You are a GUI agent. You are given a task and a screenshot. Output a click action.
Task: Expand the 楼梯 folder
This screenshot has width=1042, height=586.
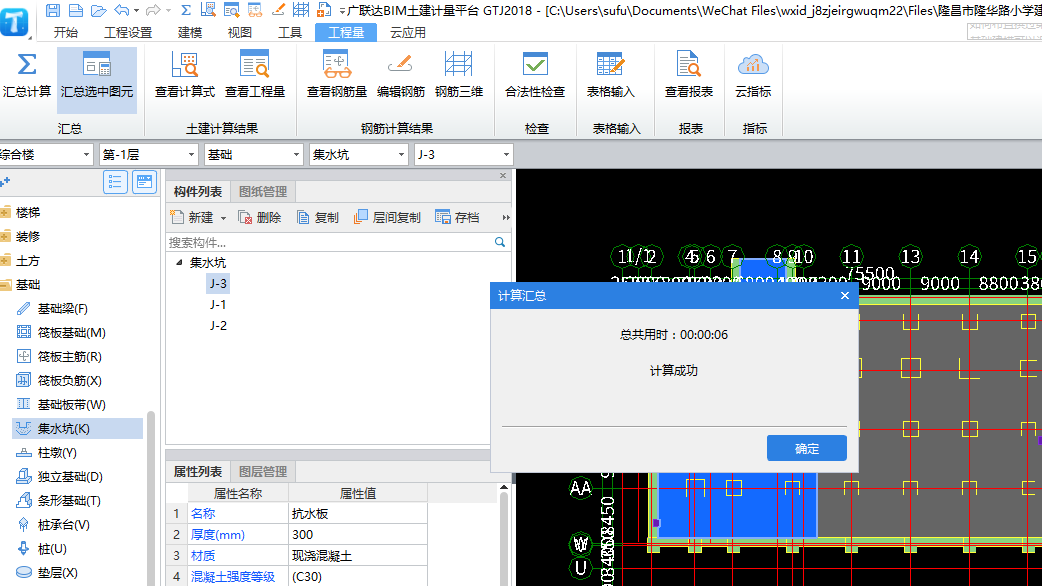coord(5,213)
